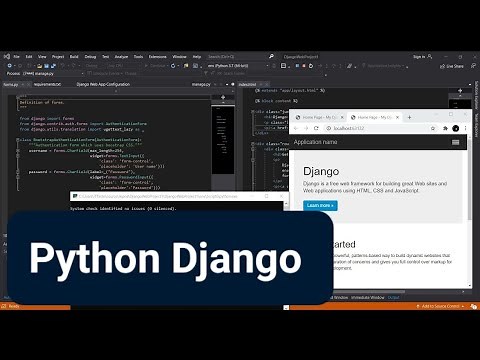480x360 pixels.
Task: Open the Output tab at the bottom
Action: click(x=393, y=297)
